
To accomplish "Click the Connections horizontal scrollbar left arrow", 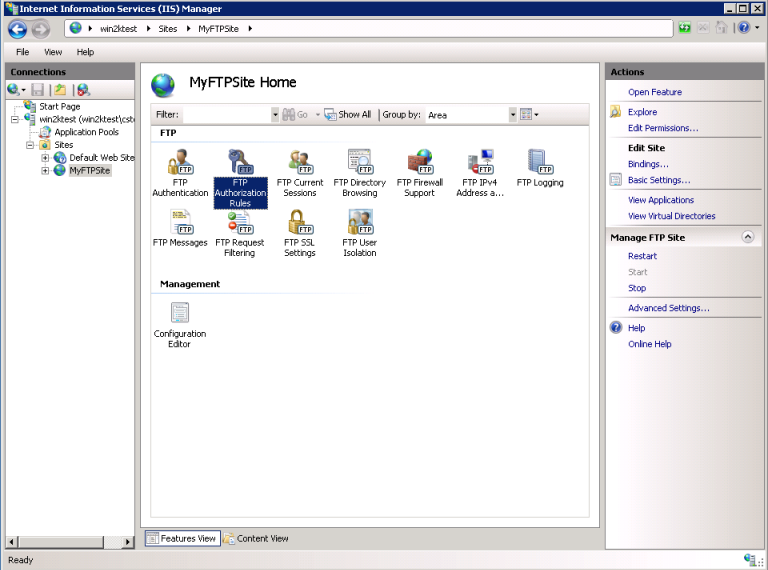I will (12, 542).
